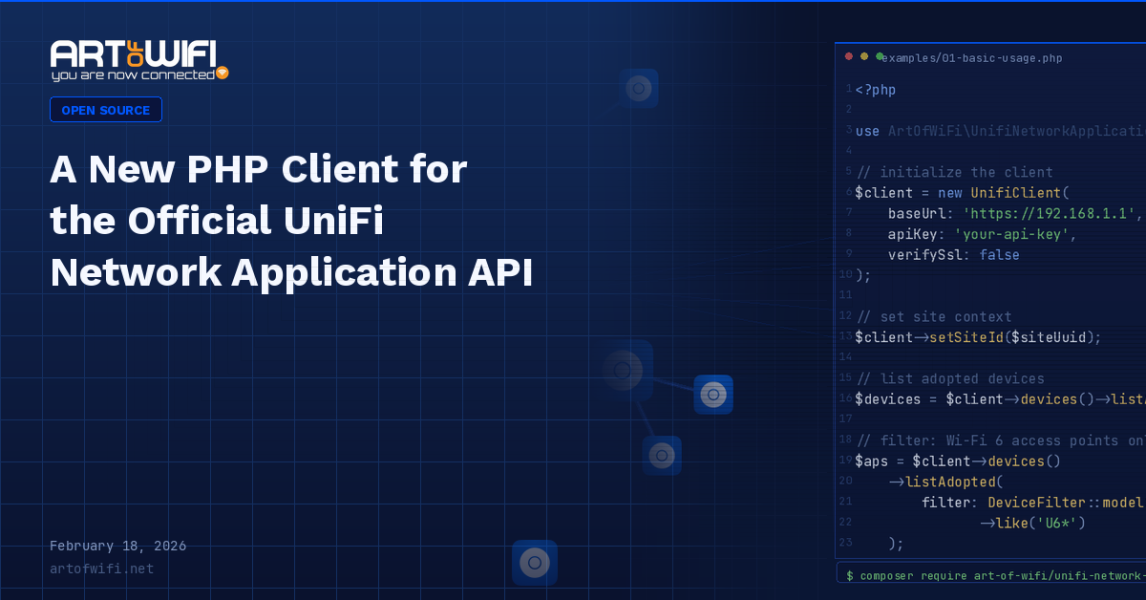Click the date February 18, 2026
The height and width of the screenshot is (600, 1146).
(x=118, y=546)
